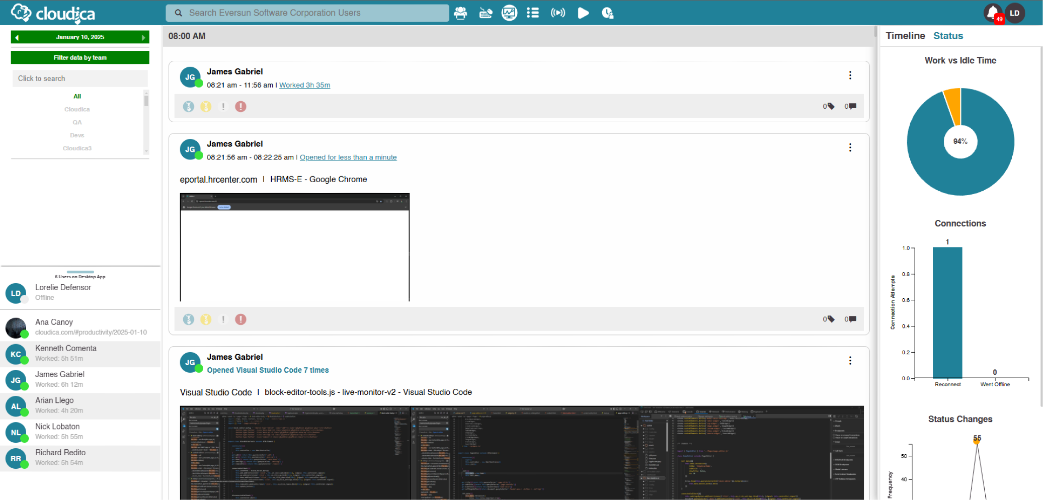The height and width of the screenshot is (500, 1043).
Task: Select the Cloudica3 team filter
Action: click(77, 148)
